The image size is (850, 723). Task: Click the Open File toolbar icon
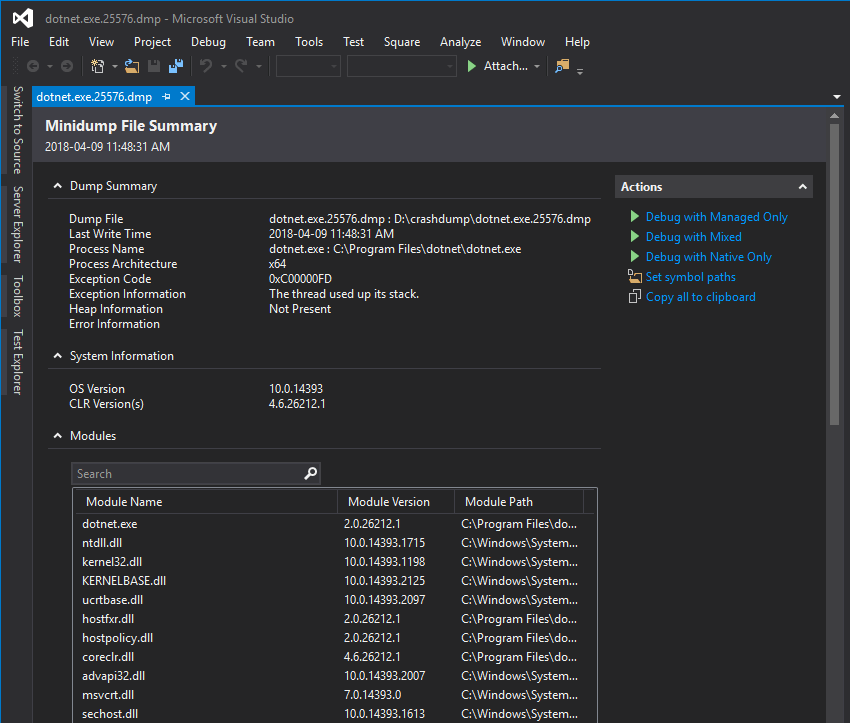(x=132, y=66)
